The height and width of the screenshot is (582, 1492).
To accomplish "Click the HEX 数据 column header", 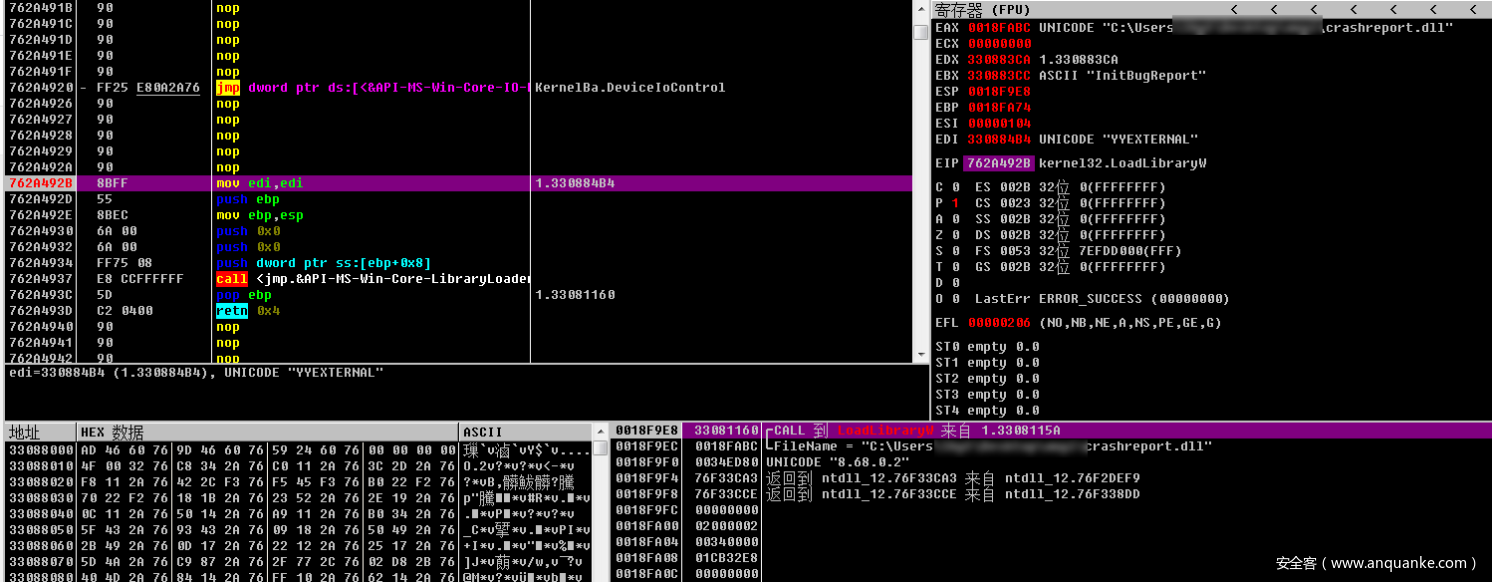I will [x=112, y=432].
